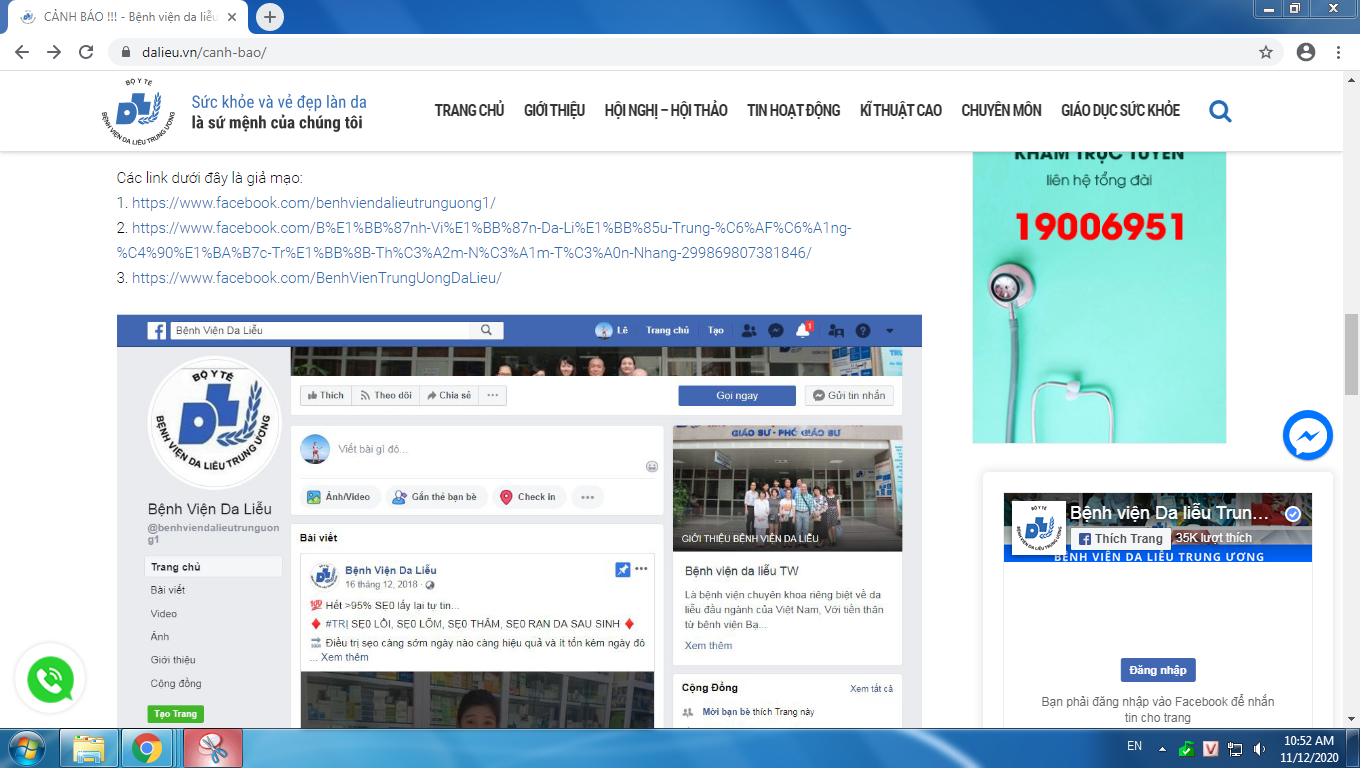Open Chrome's three-dot menu
The image size is (1360, 768).
1338,52
